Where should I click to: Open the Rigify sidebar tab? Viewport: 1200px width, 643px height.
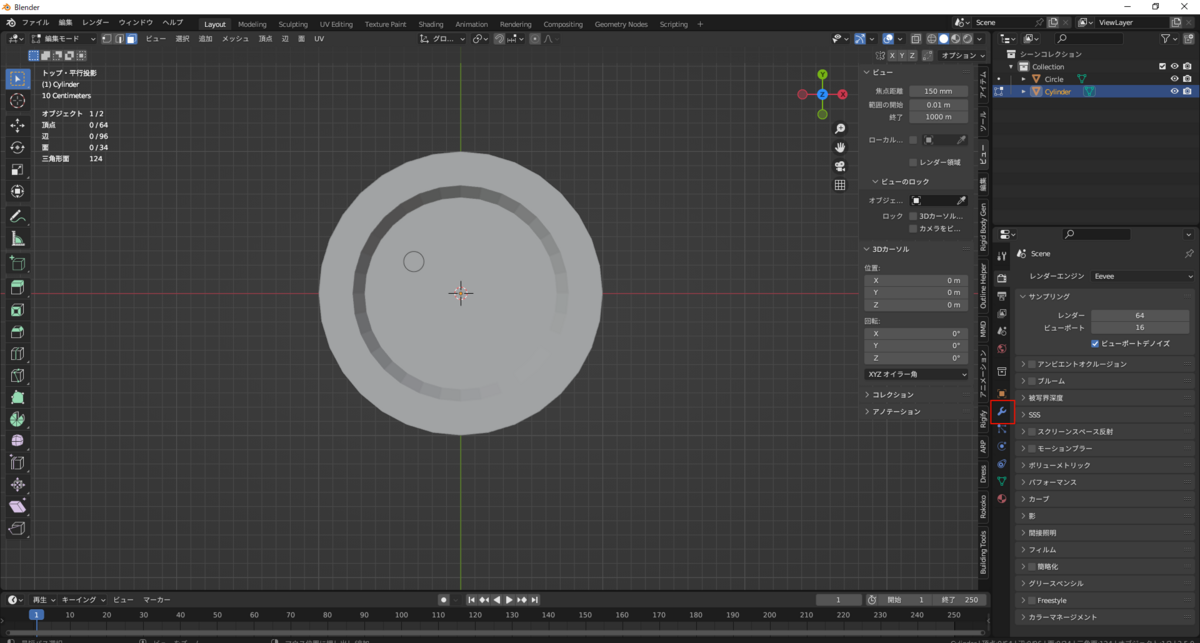click(983, 418)
